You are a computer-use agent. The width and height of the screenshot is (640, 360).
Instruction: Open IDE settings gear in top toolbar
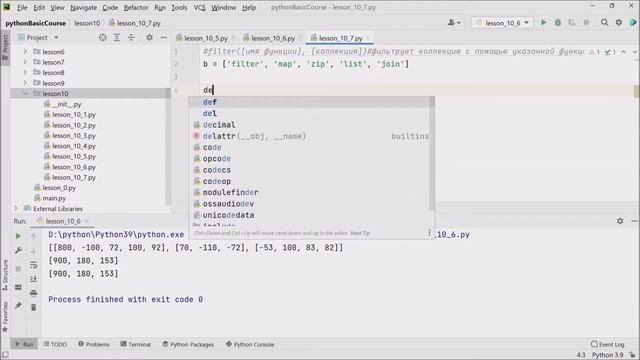click(x=619, y=23)
